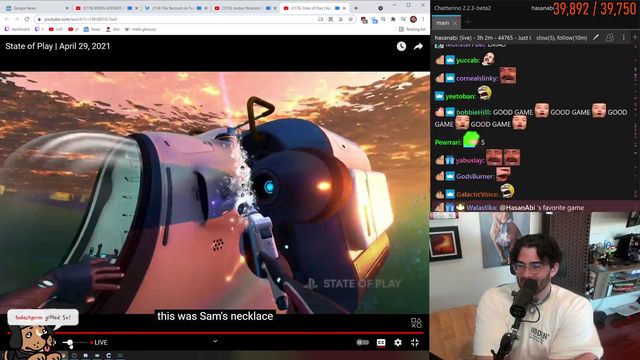Reload the YouTube page
The width and height of the screenshot is (640, 360).
[x=27, y=19]
